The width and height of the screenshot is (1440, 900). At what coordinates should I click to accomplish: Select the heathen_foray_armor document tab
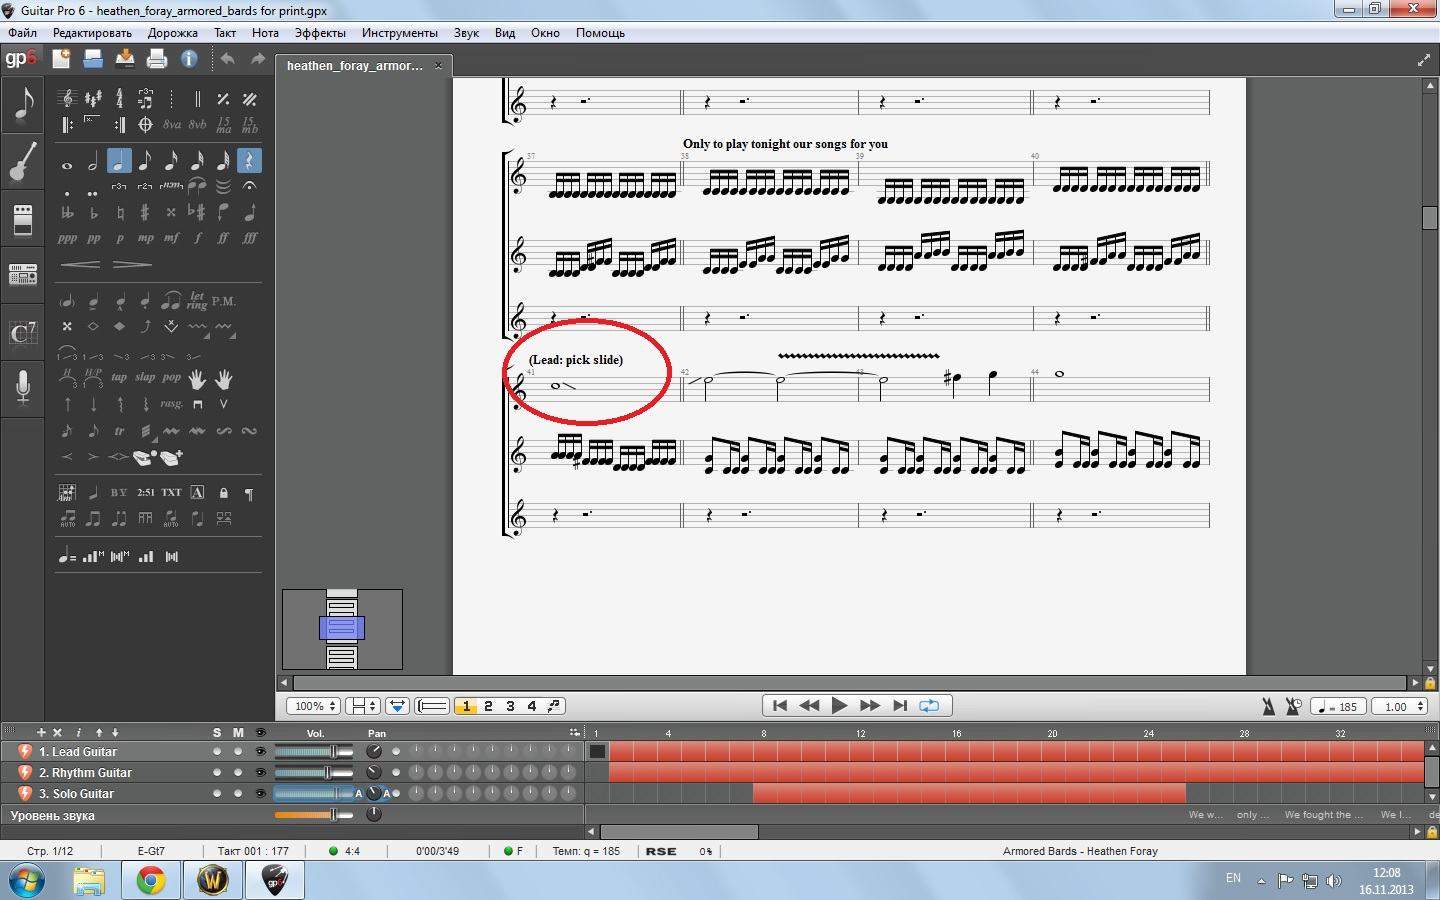364,66
